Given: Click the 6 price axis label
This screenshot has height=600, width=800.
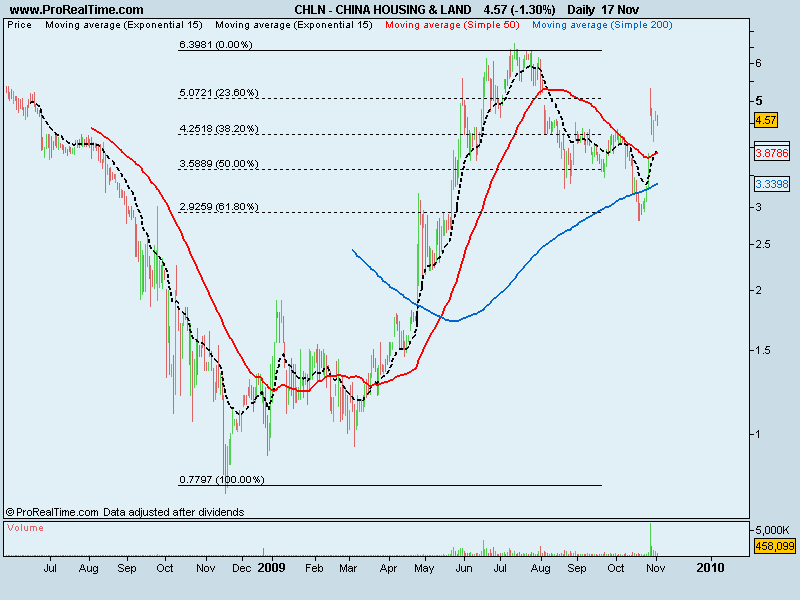Looking at the screenshot, I should [x=759, y=63].
